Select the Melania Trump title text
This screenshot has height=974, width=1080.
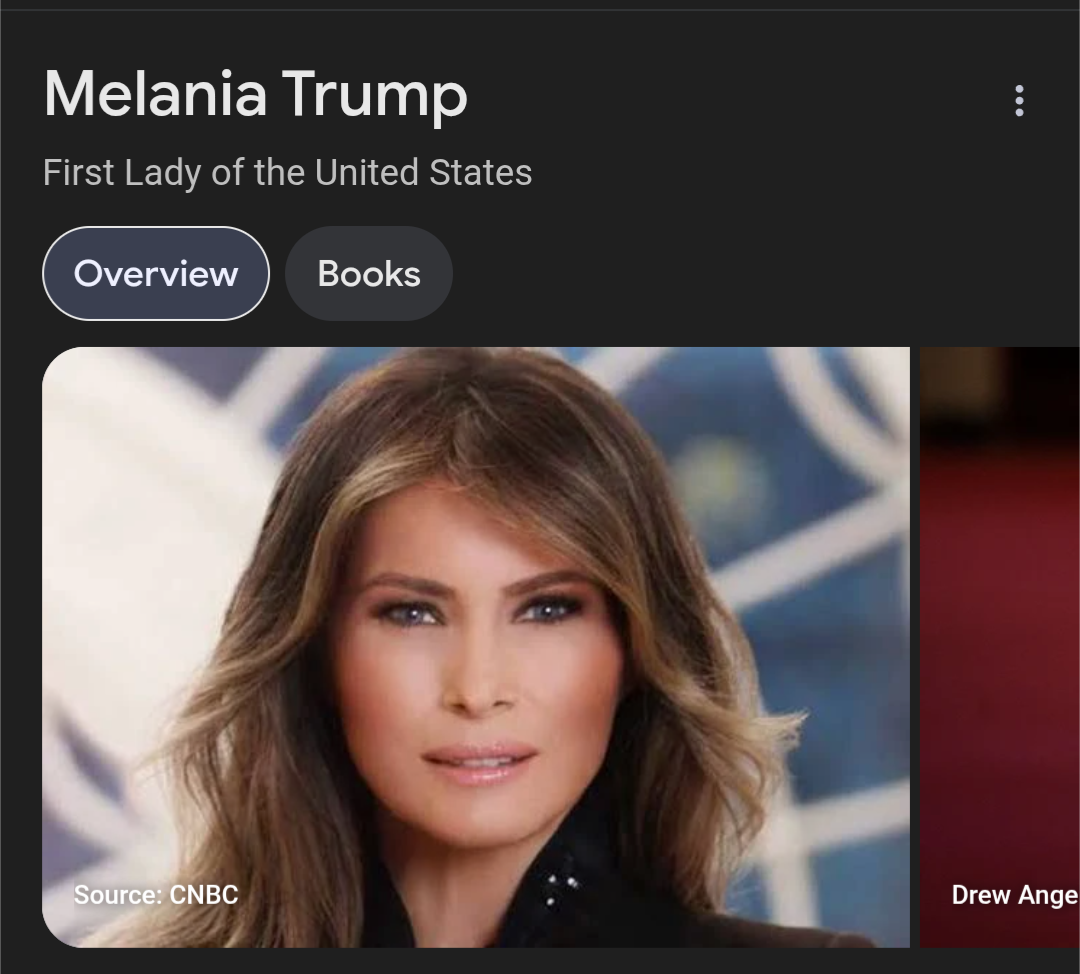[x=256, y=94]
